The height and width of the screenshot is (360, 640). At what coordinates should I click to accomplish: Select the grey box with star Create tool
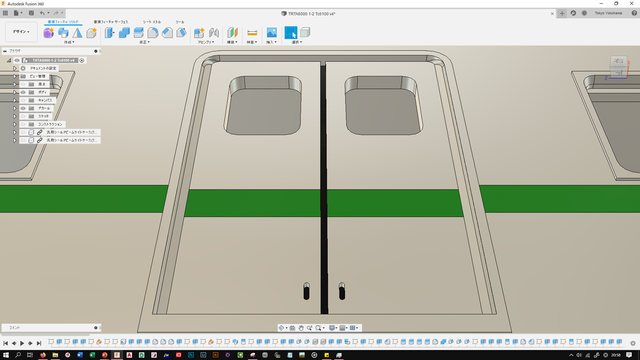click(91, 33)
